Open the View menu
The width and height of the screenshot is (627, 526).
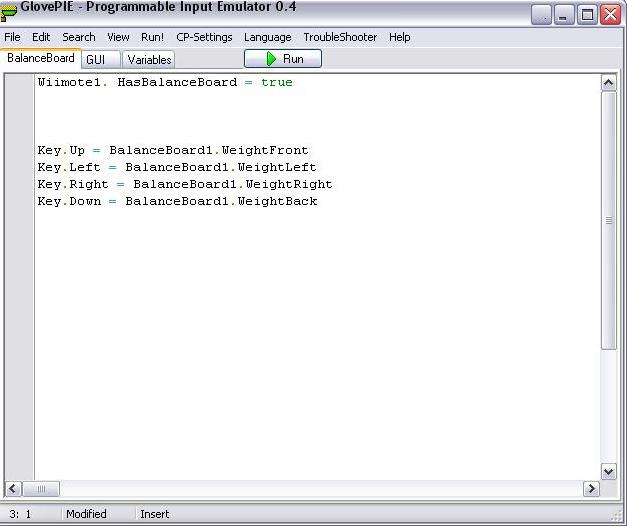[x=118, y=37]
